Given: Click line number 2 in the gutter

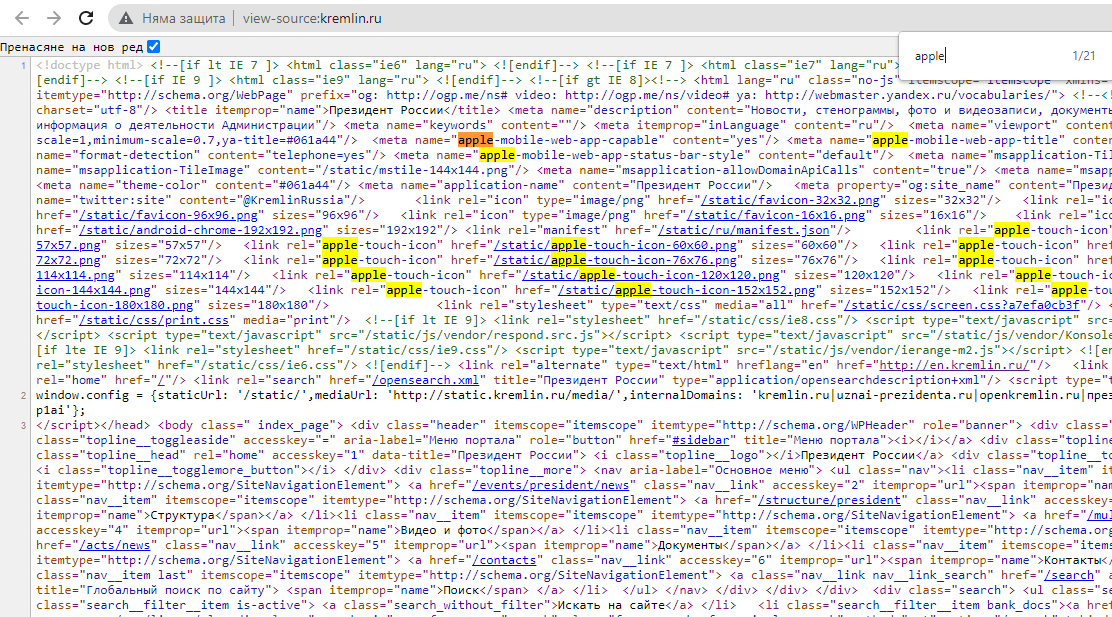Looking at the screenshot, I should click(23, 396).
